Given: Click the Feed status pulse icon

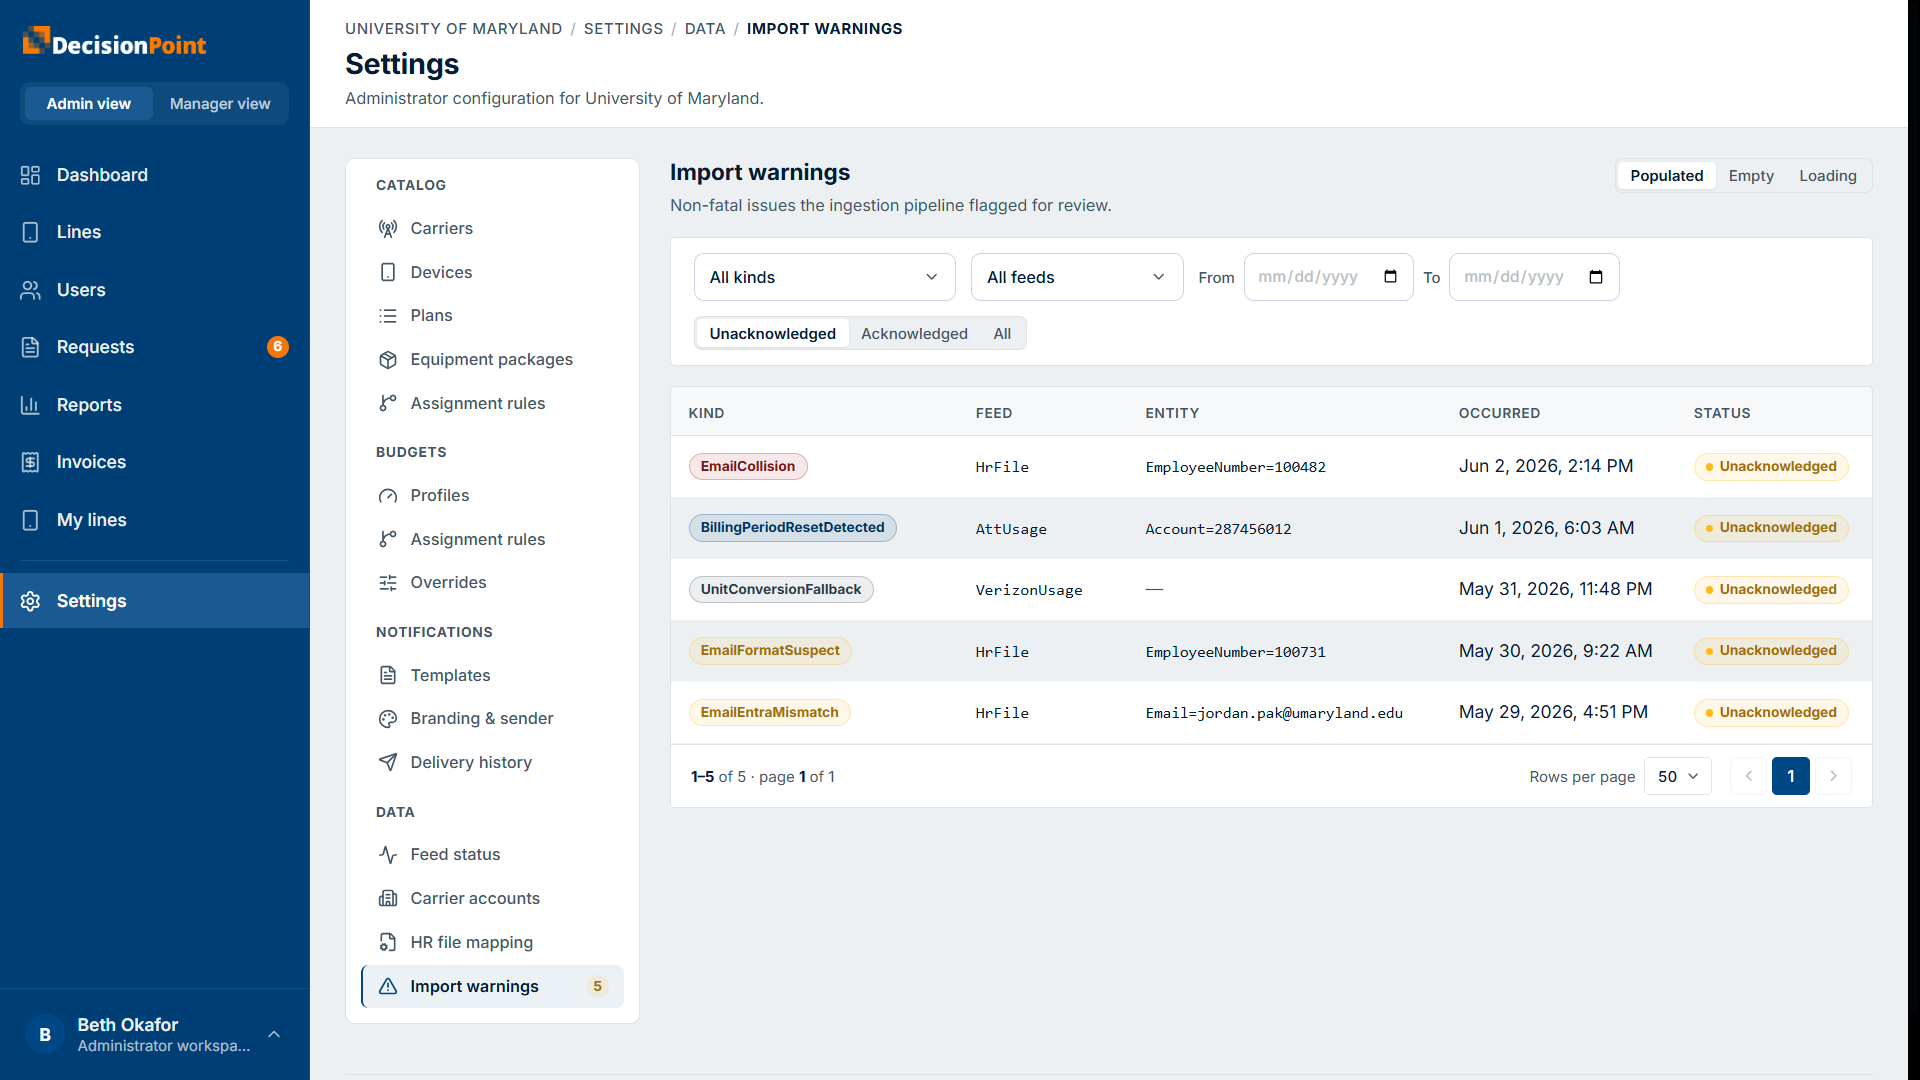Looking at the screenshot, I should 388,854.
